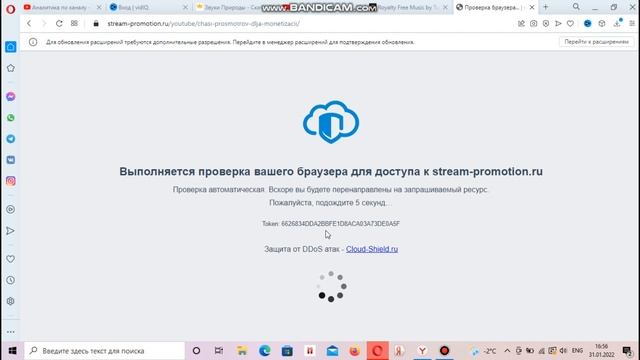Close the YouTube Analytics tab
640x360 pixels.
[99, 7]
